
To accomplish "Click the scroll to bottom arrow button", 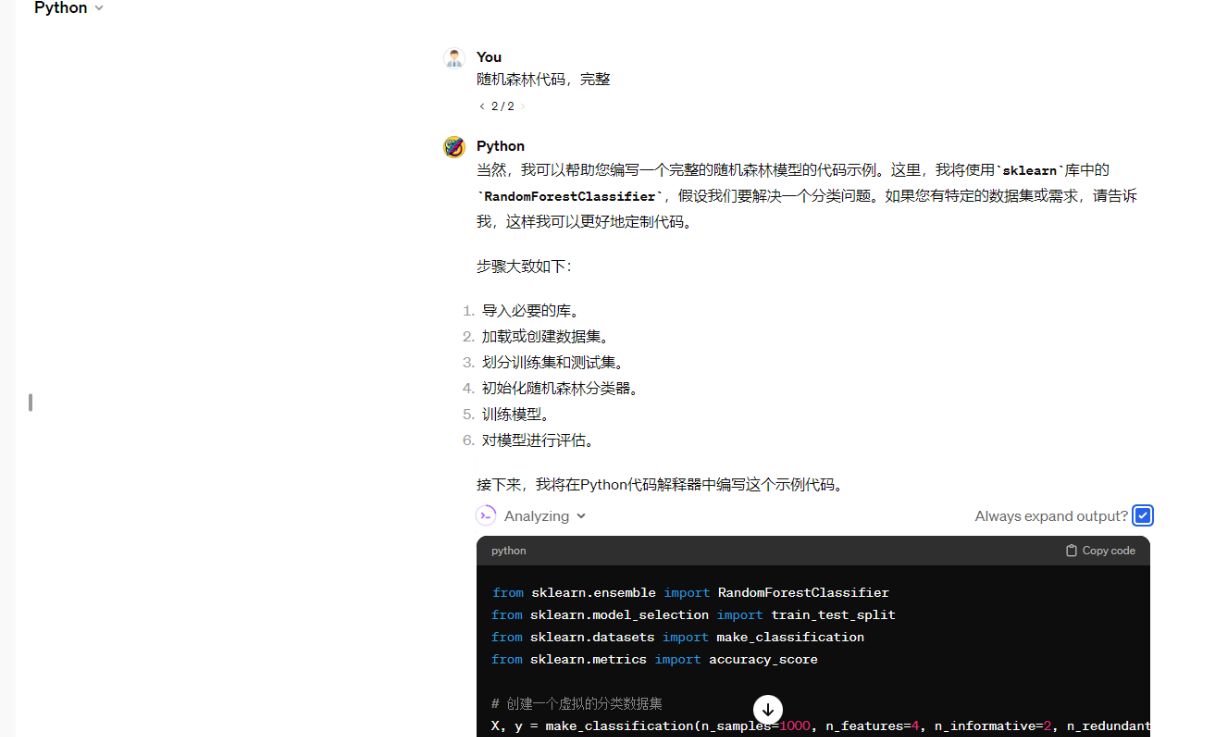I will [768, 710].
